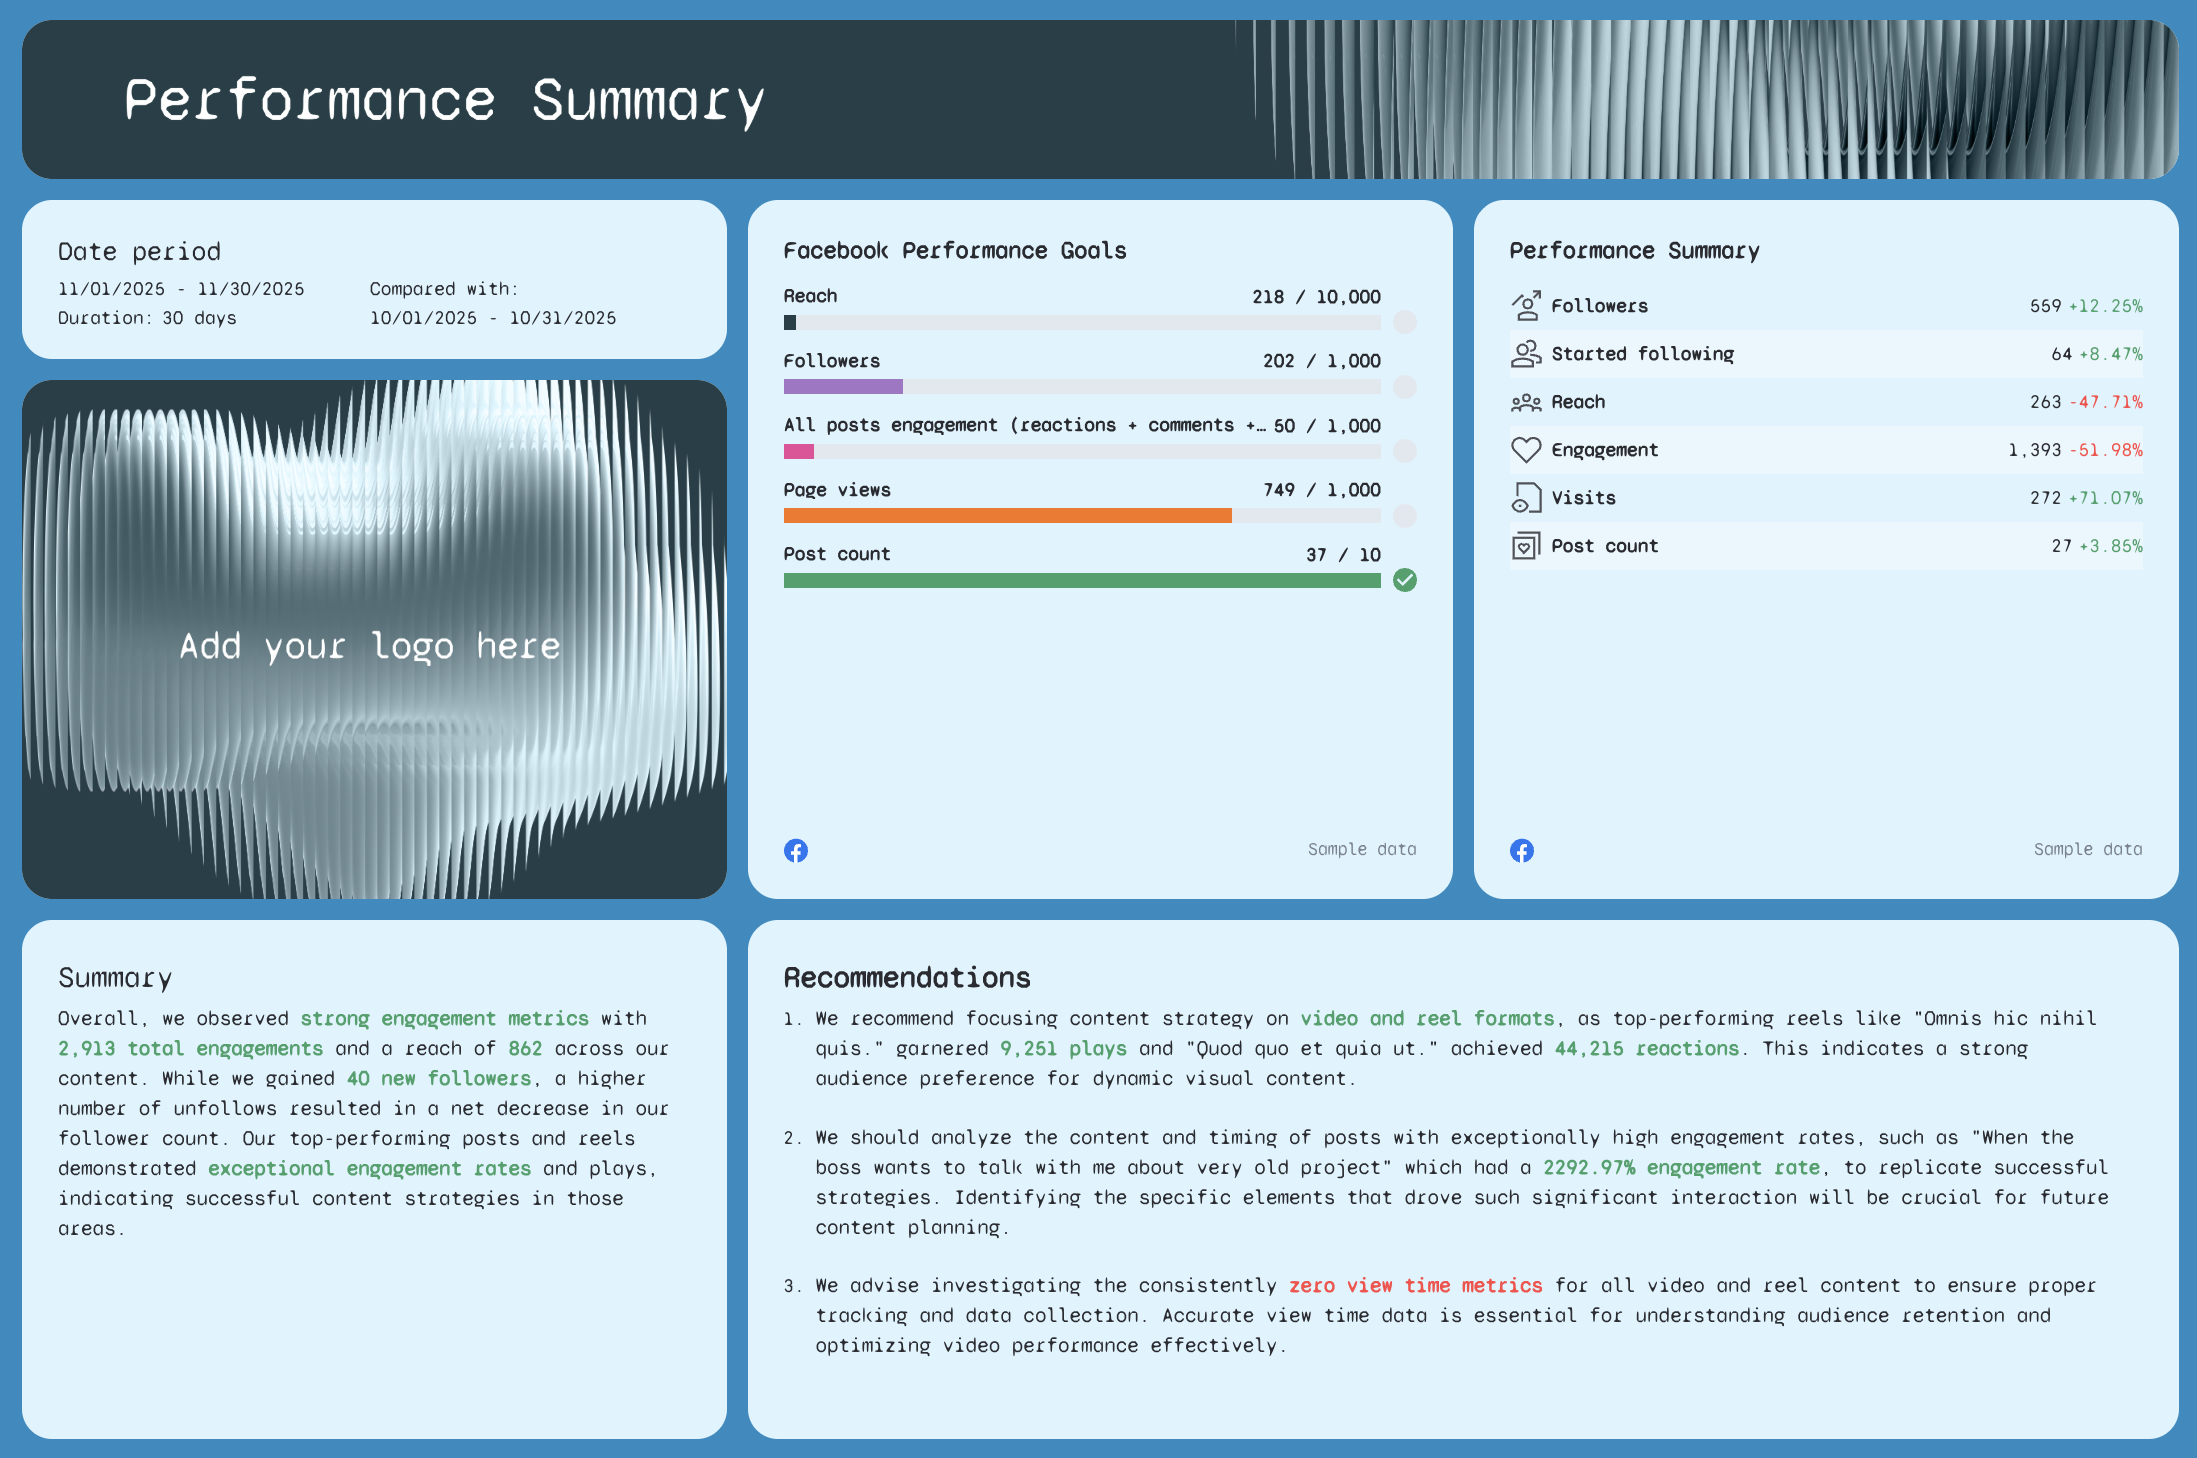Image resolution: width=2197 pixels, height=1458 pixels.
Task: Click the highlighted 9,251 plays text
Action: [x=1062, y=1048]
